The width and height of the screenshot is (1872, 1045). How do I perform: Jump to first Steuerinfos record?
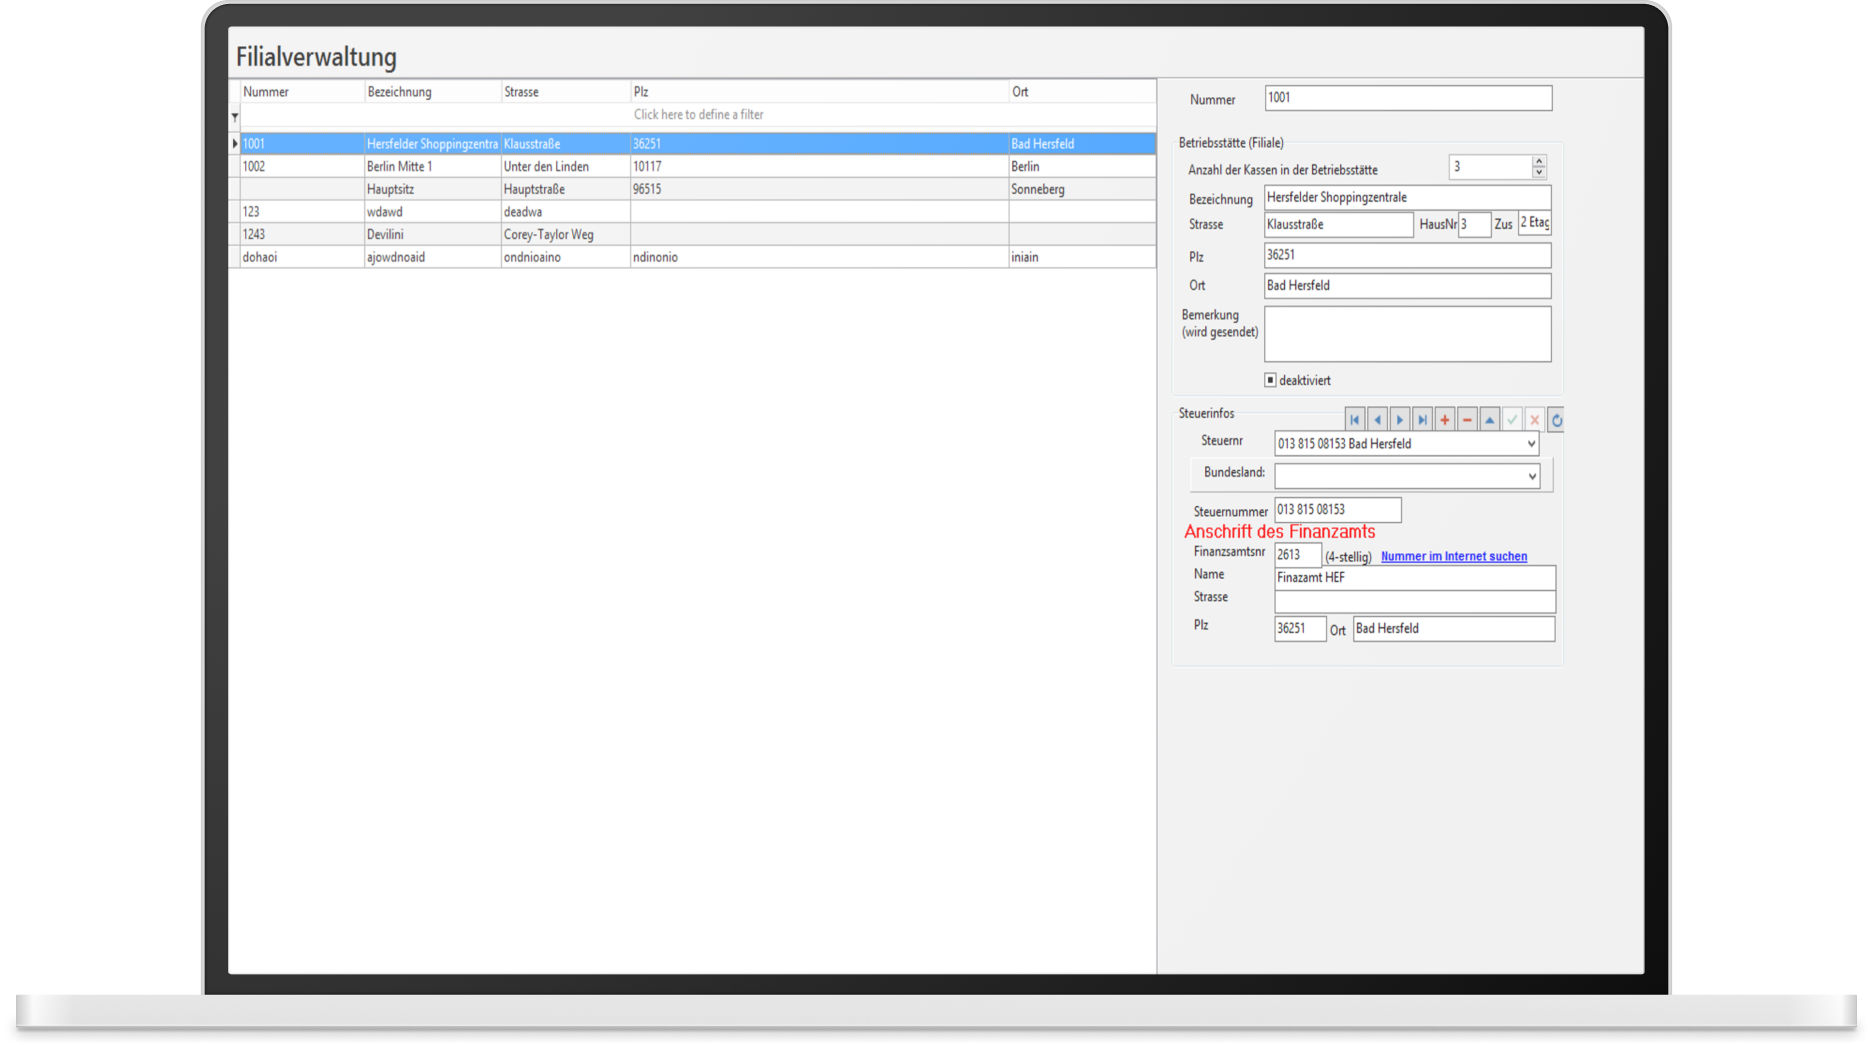click(1355, 420)
